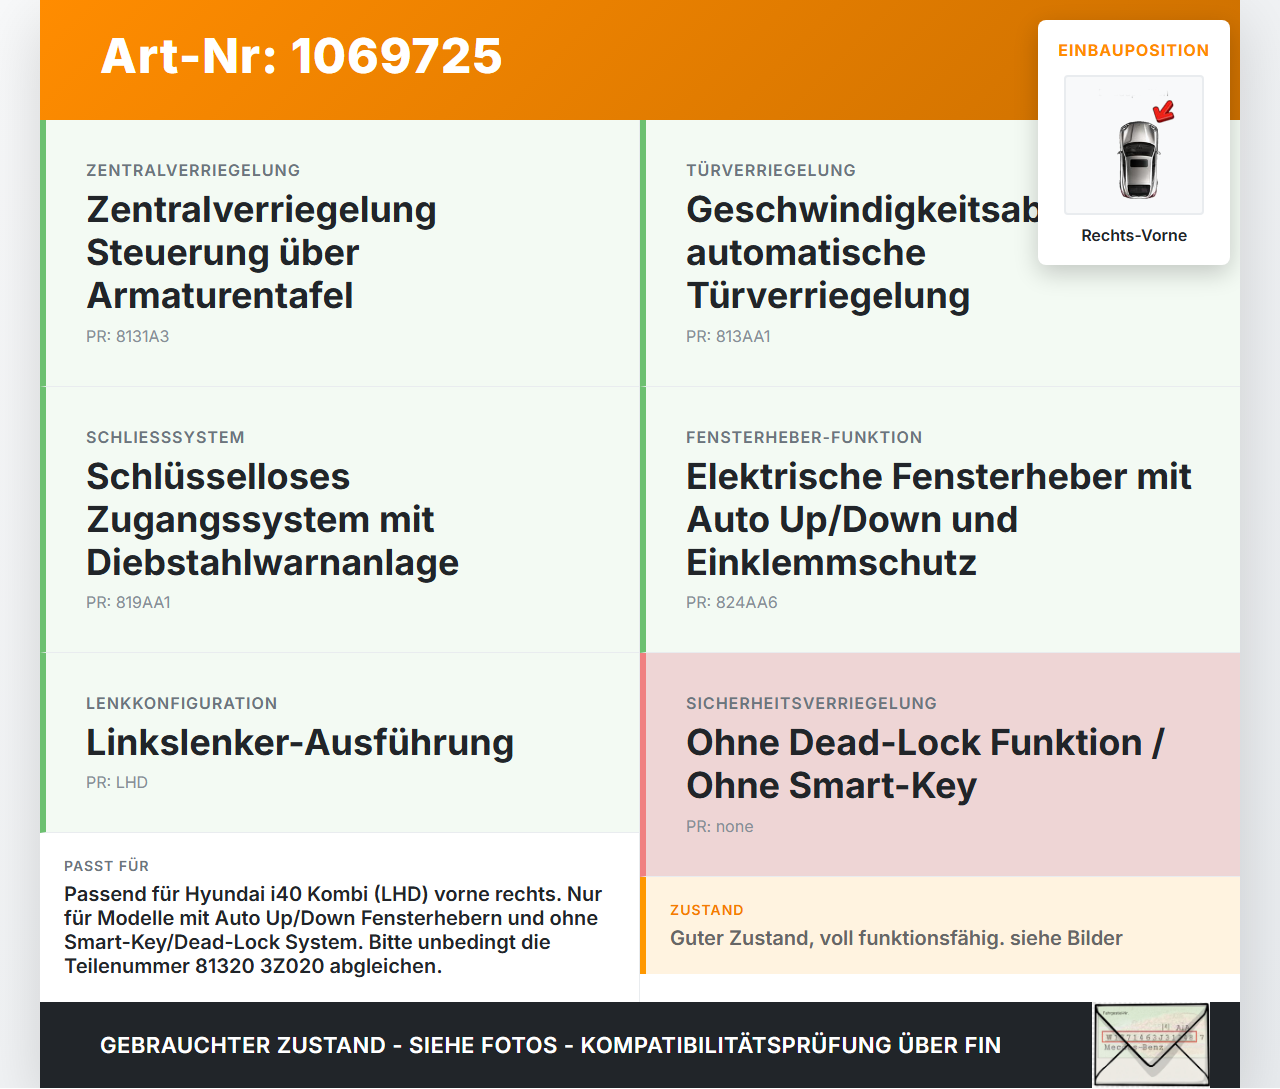The width and height of the screenshot is (1280, 1089).
Task: Click the PR: 8131A3 code
Action: pos(128,336)
